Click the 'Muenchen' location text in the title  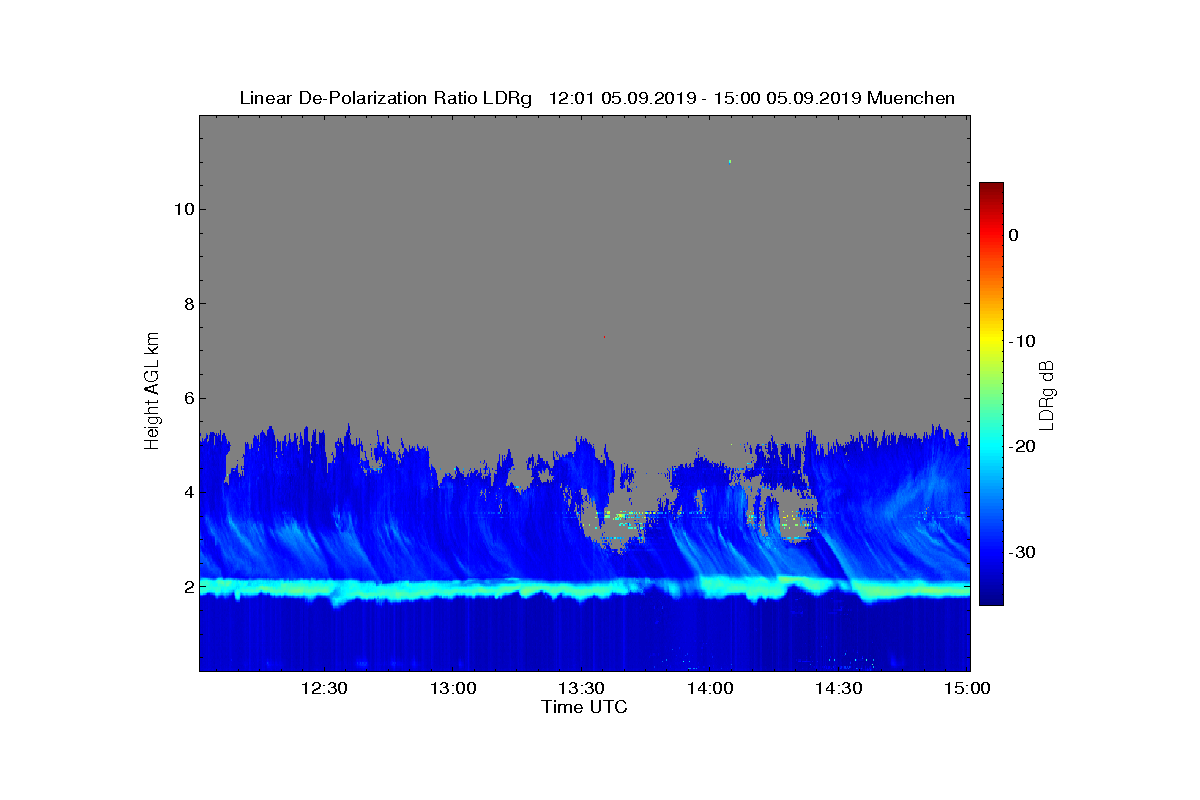pyautogui.click(x=911, y=98)
